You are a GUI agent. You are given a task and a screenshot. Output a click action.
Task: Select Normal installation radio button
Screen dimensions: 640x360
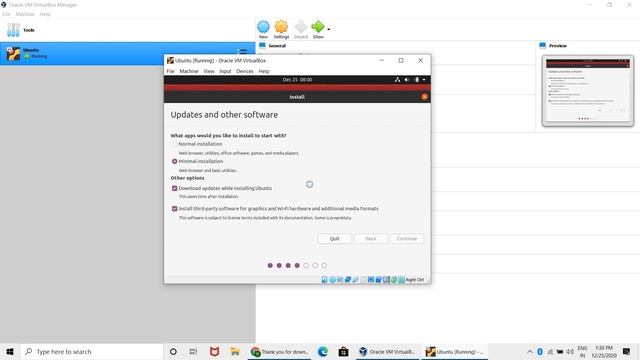[175, 144]
